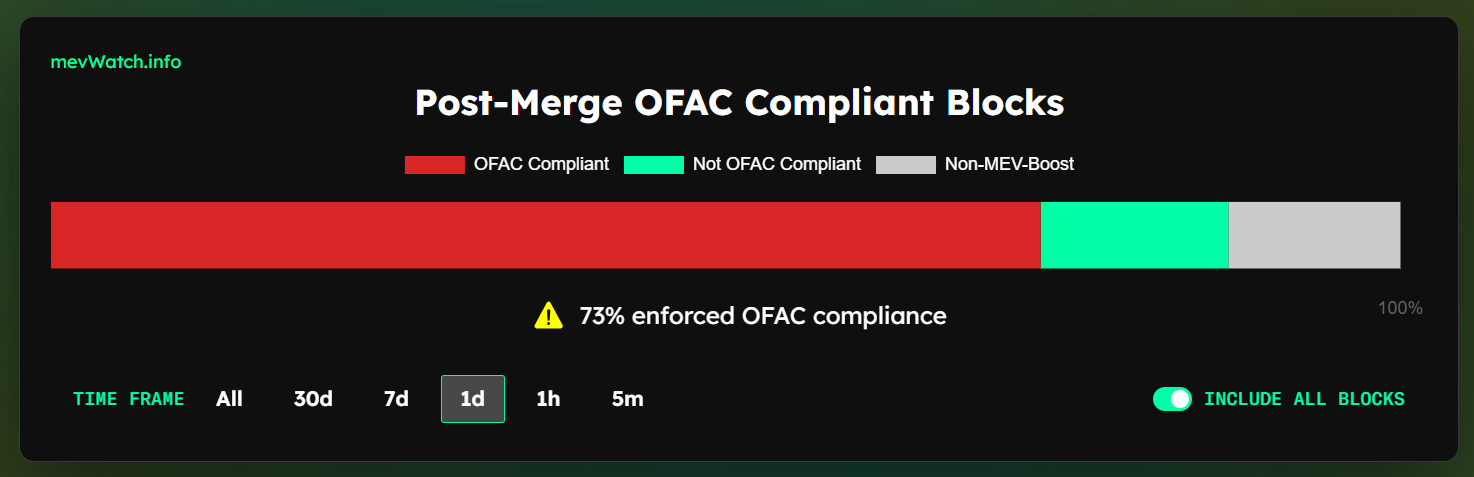
Task: Click the Non-MEV-Boost legend label
Action: tap(1009, 164)
